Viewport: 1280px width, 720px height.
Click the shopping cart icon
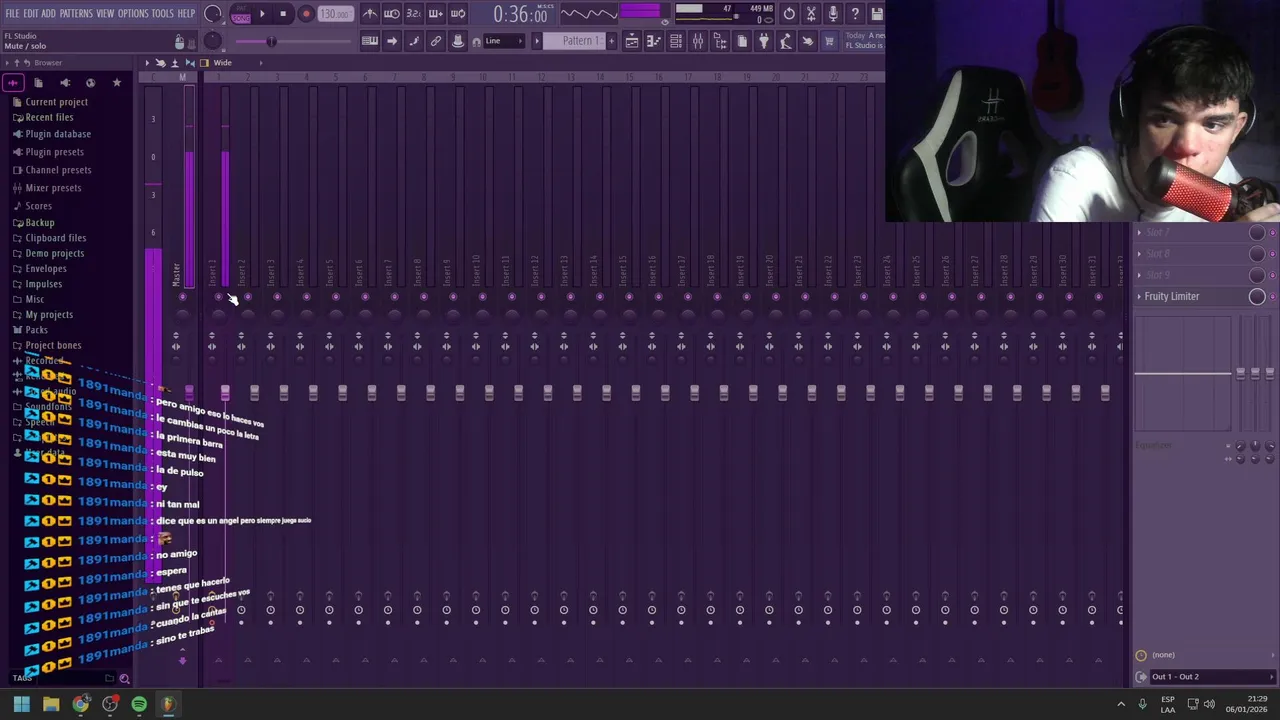point(829,41)
